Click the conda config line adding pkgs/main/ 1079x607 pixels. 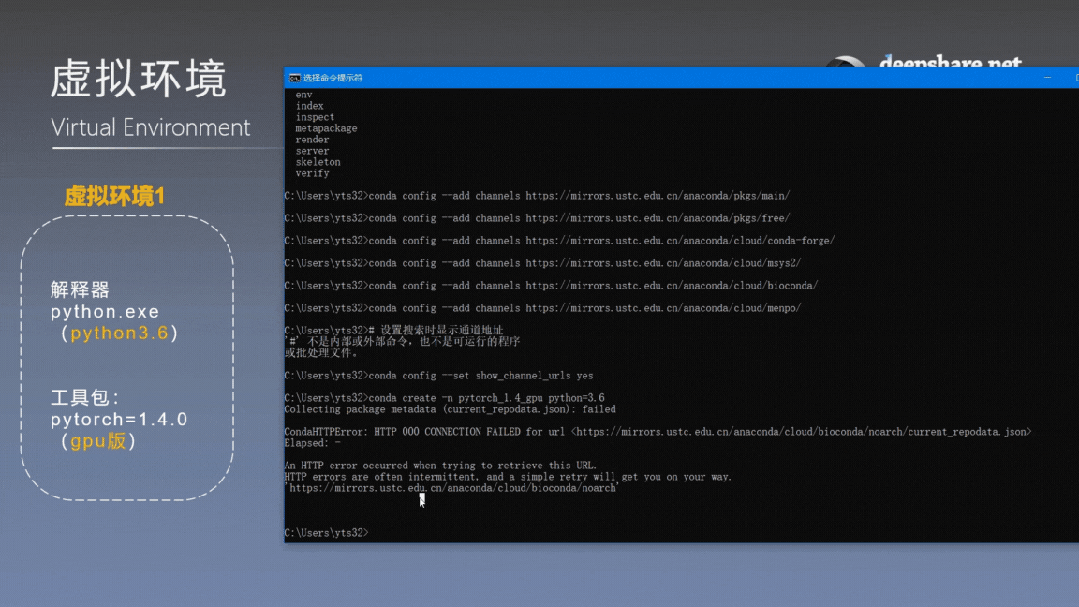(537, 196)
